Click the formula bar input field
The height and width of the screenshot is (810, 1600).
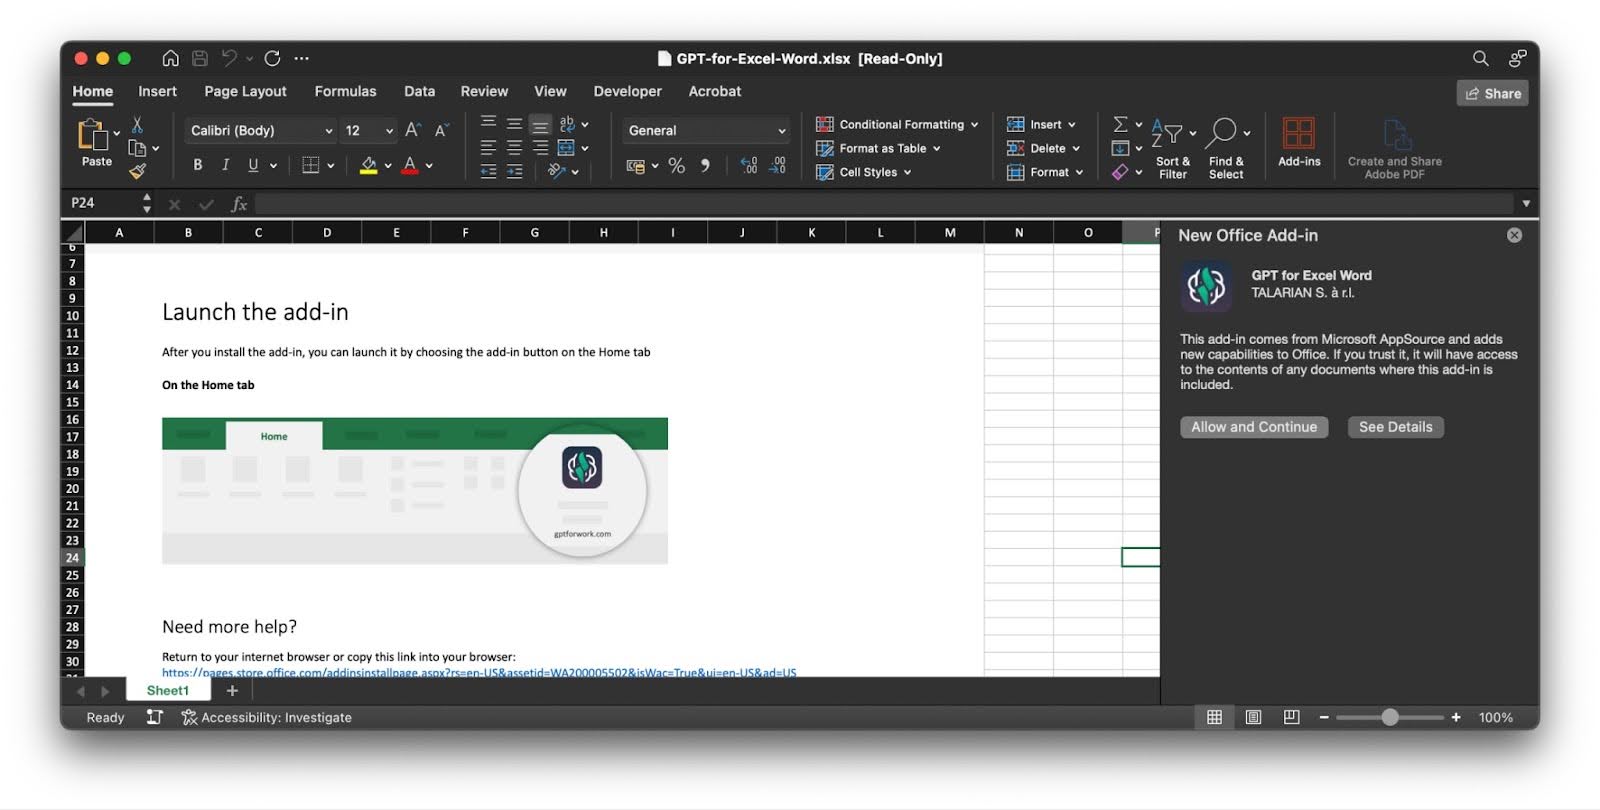tap(880, 204)
